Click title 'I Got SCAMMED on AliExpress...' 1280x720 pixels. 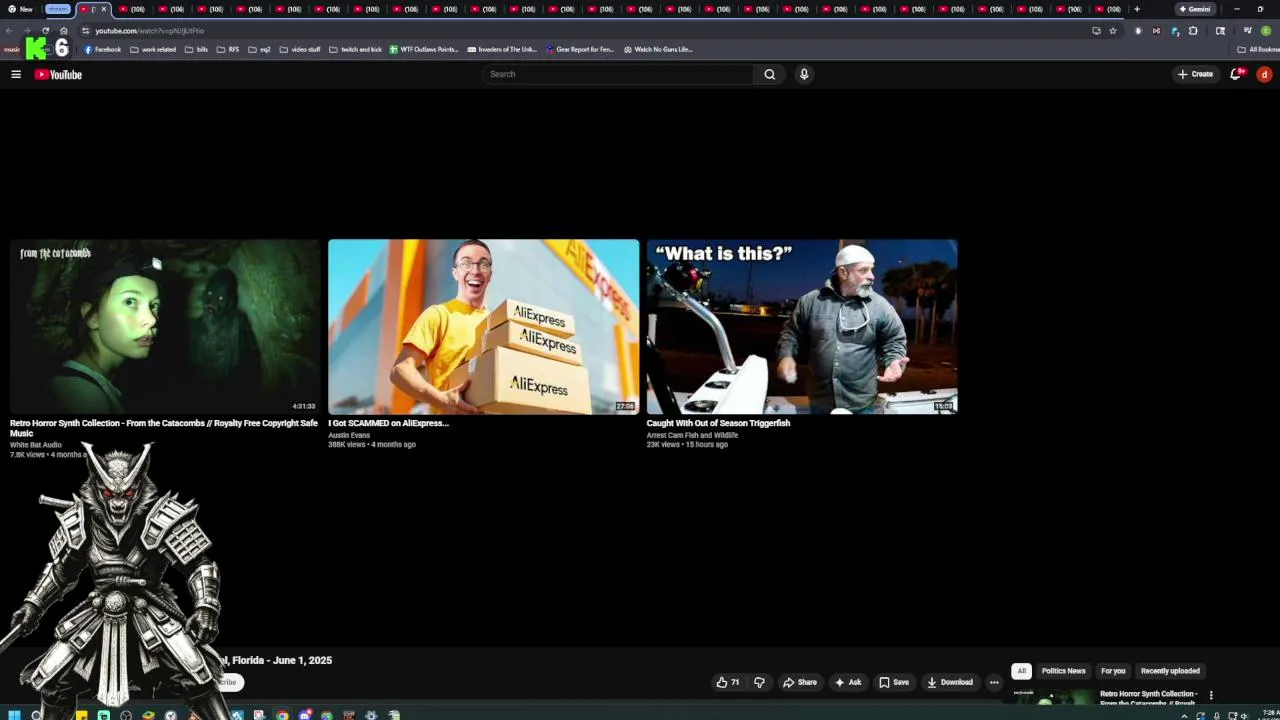pos(388,423)
